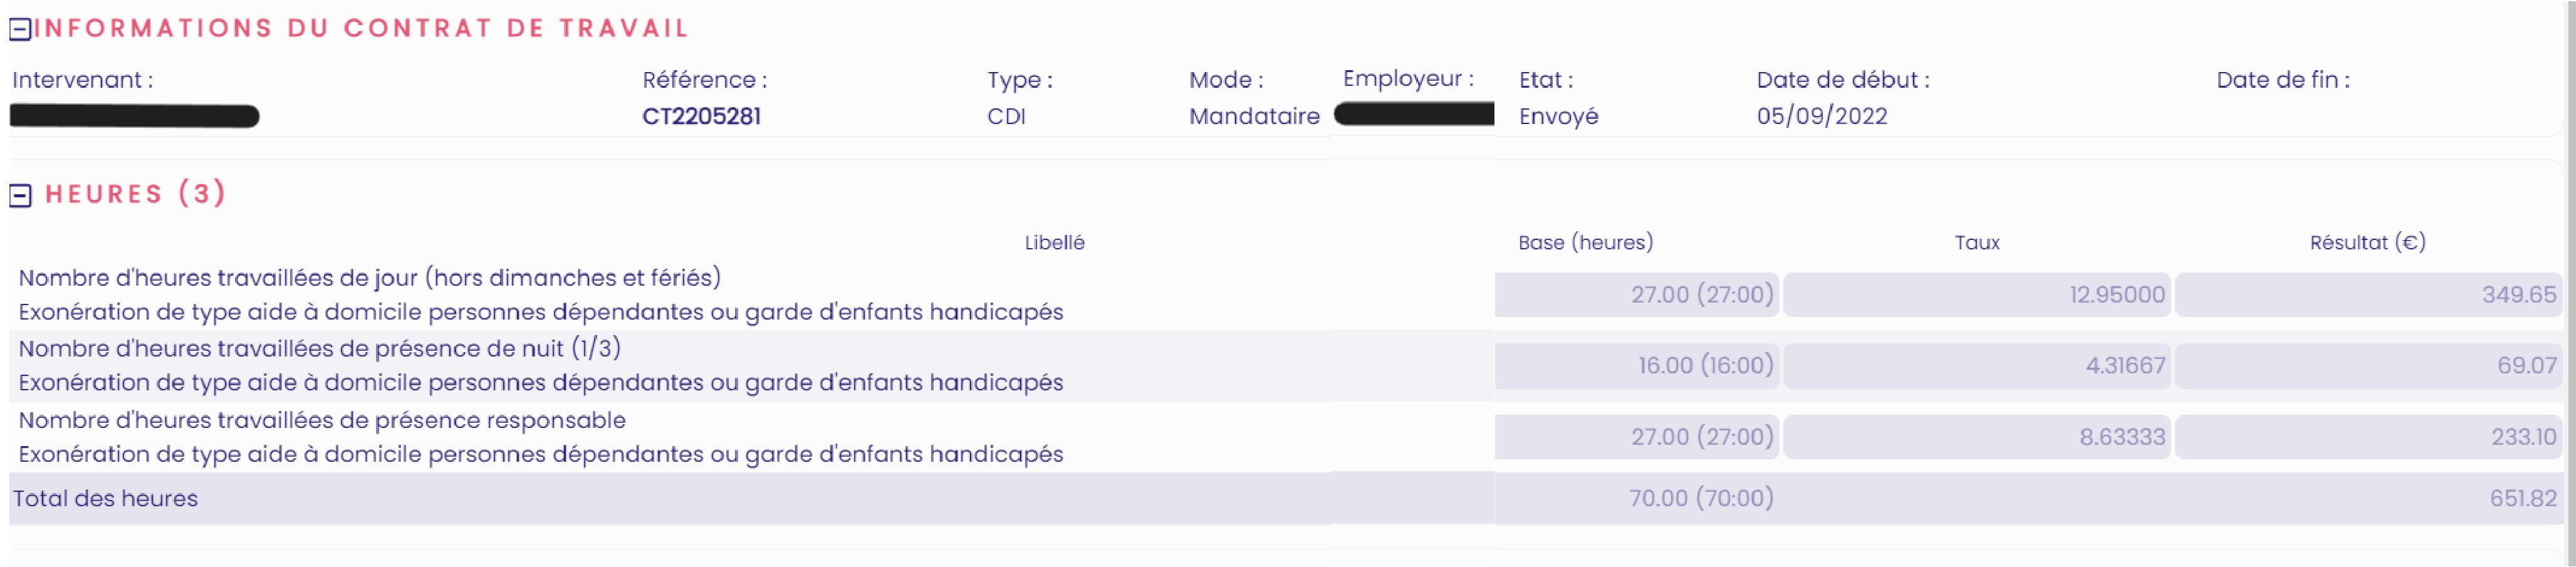Select base hours field 27.00 for day hours

coord(1637,295)
